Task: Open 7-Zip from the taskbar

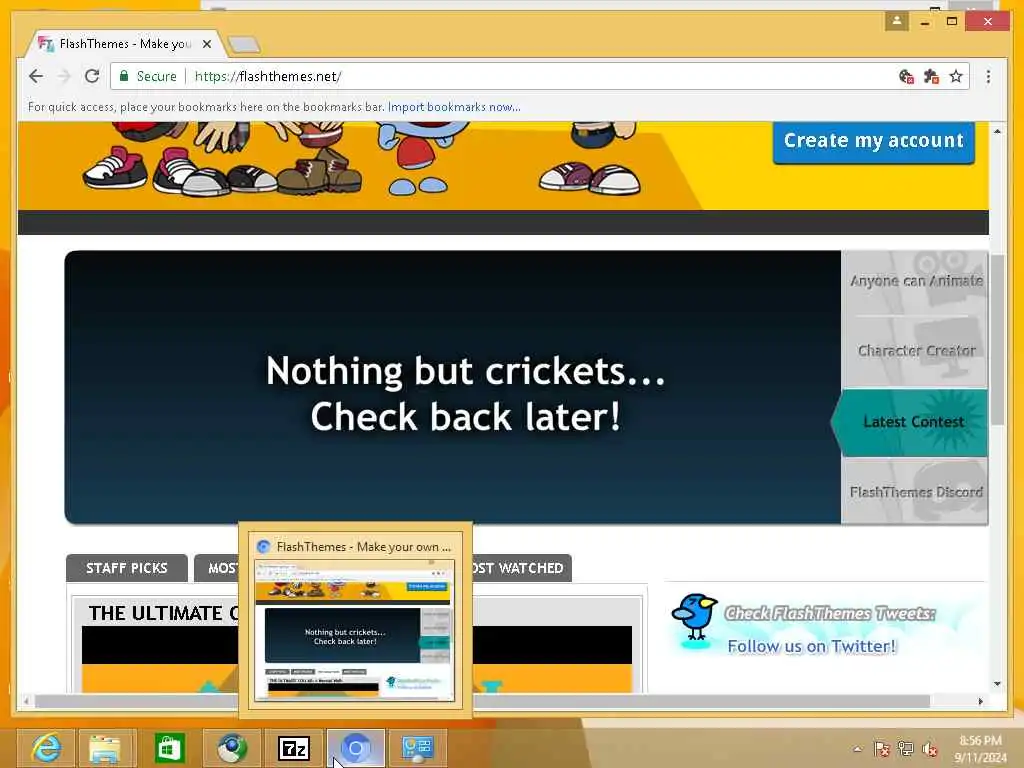Action: 293,748
